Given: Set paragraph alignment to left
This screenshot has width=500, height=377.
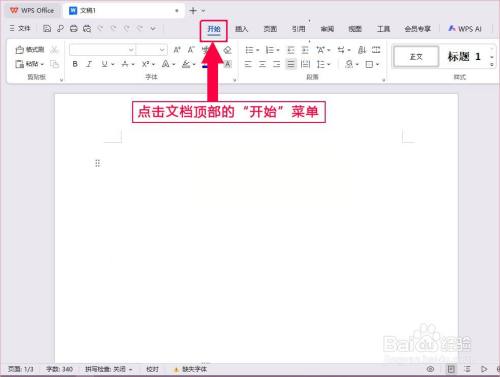Looking at the screenshot, I should tap(248, 64).
